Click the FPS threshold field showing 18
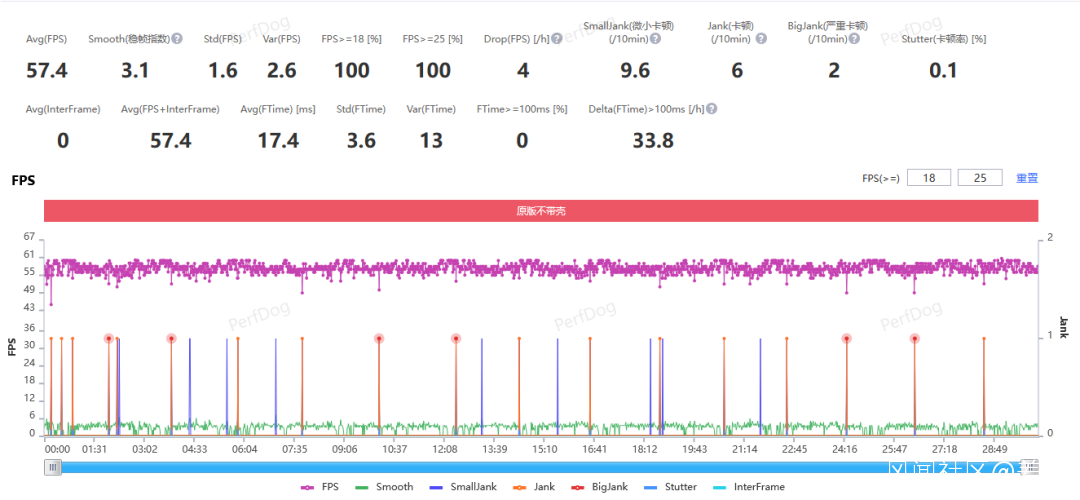Viewport: 1080px width, 500px height. [x=929, y=178]
